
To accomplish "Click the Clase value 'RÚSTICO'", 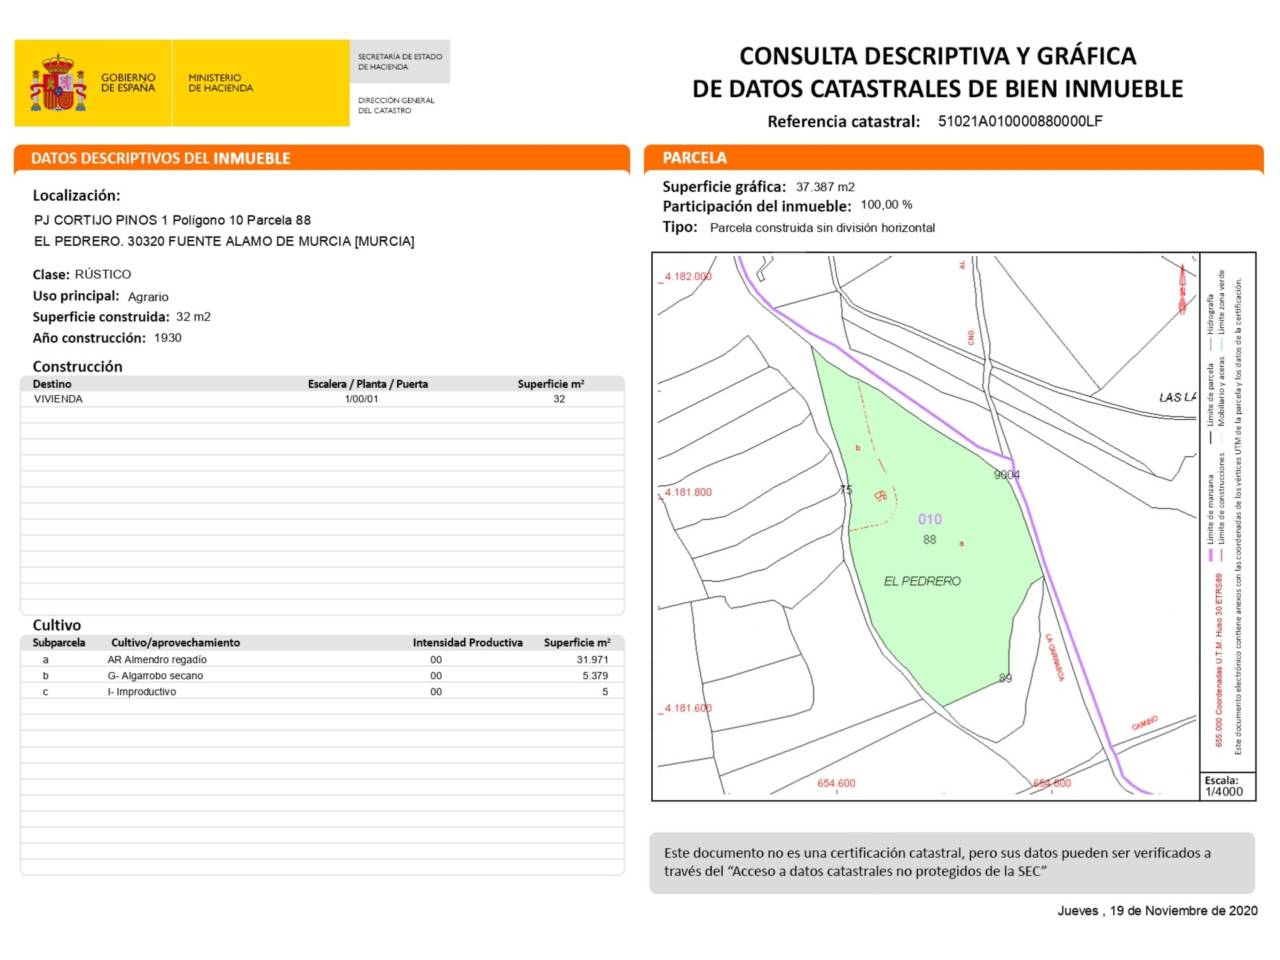I will 103,274.
